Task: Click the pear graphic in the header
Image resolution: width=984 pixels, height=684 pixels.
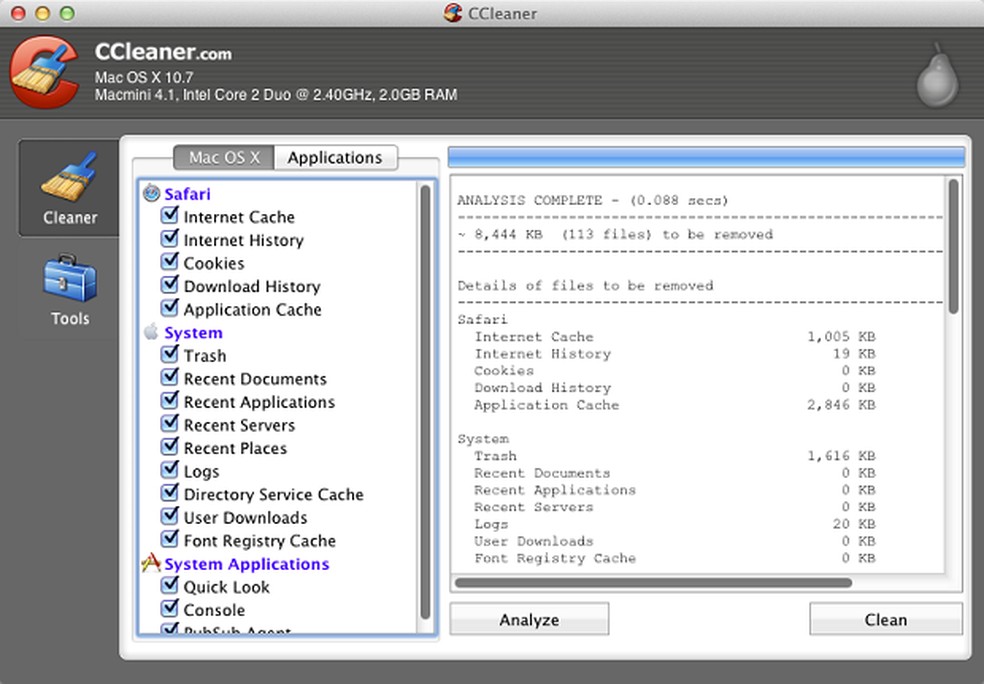Action: (x=936, y=77)
